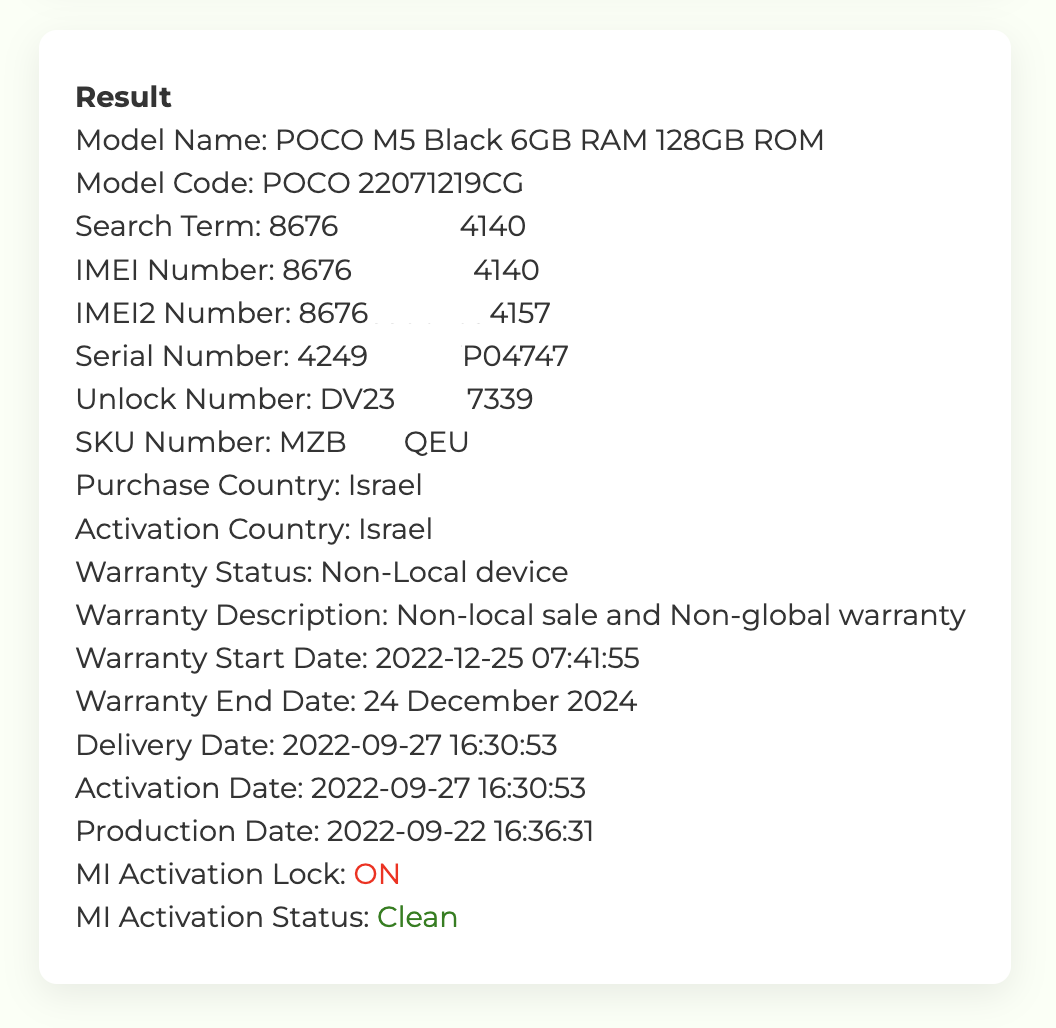Image resolution: width=1056 pixels, height=1028 pixels.
Task: Click the Purchase Country Israel line
Action: [x=249, y=486]
